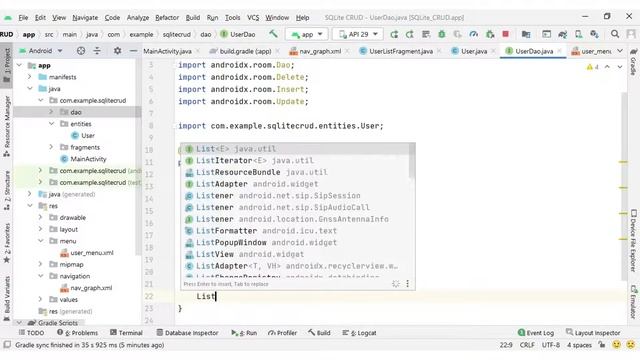
Task: Click the editor vertical scrollbar
Action: click(x=623, y=186)
